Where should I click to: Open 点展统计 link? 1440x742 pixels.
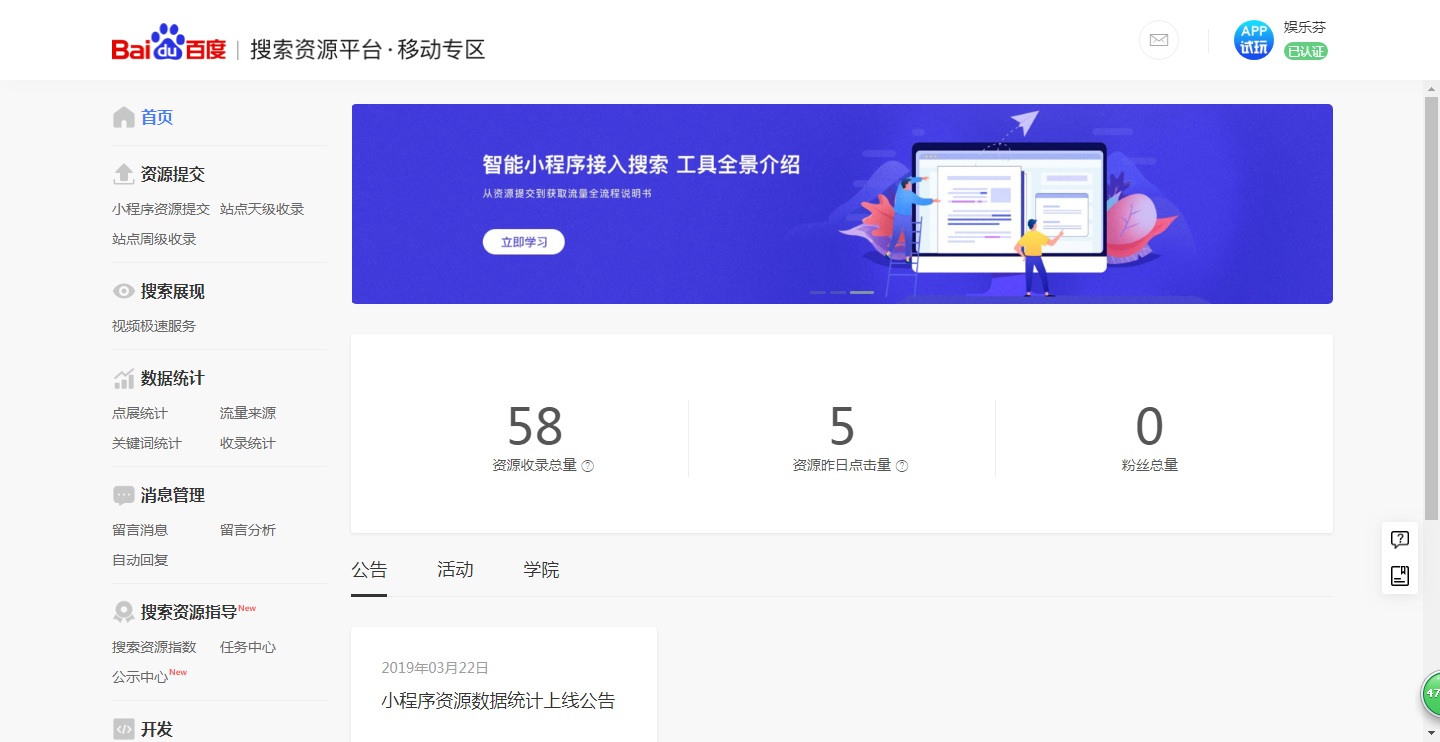[140, 413]
